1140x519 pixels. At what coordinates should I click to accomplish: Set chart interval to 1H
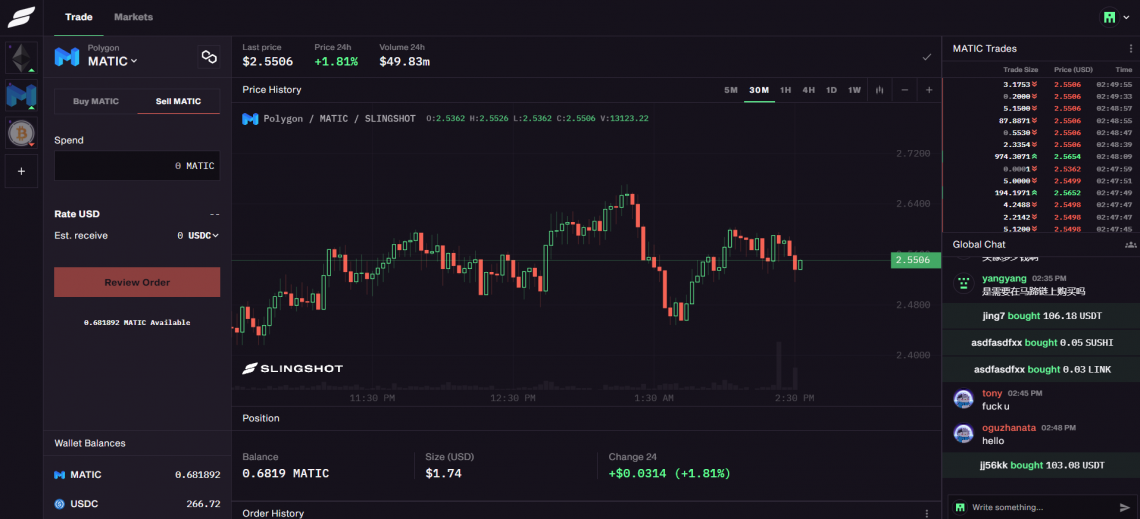point(785,90)
